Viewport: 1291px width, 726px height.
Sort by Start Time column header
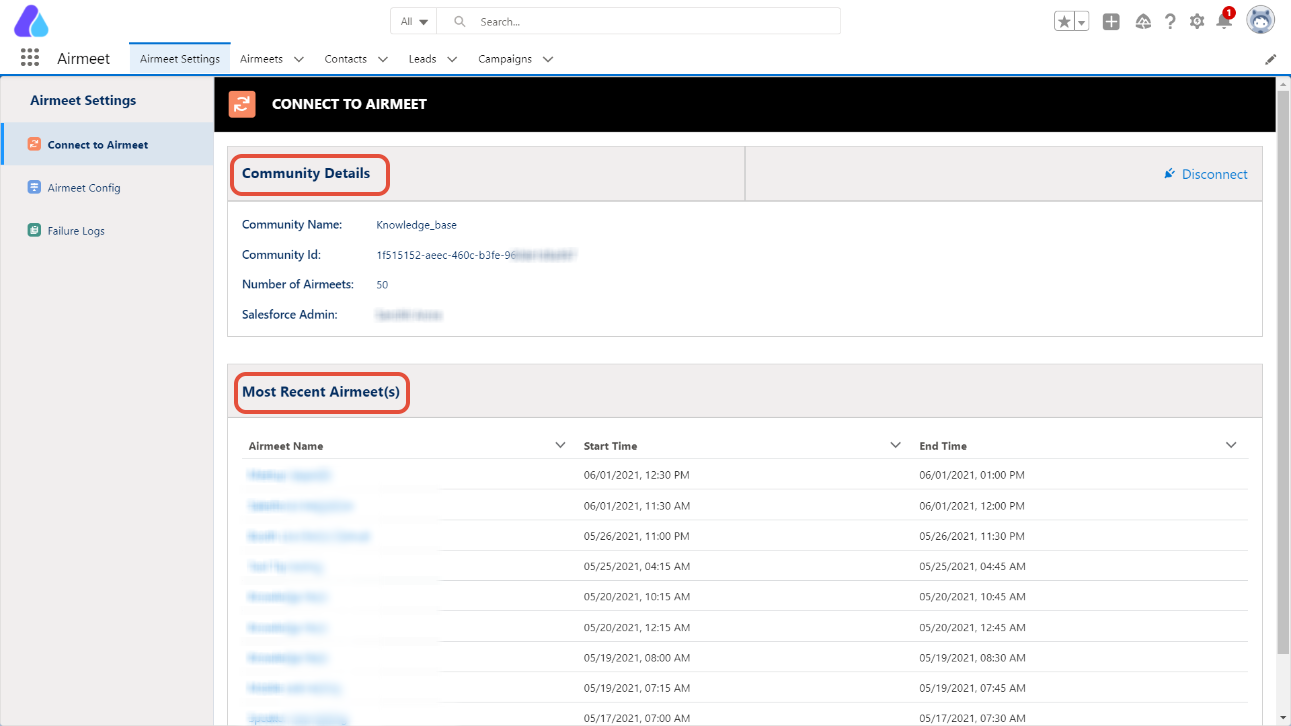click(610, 446)
